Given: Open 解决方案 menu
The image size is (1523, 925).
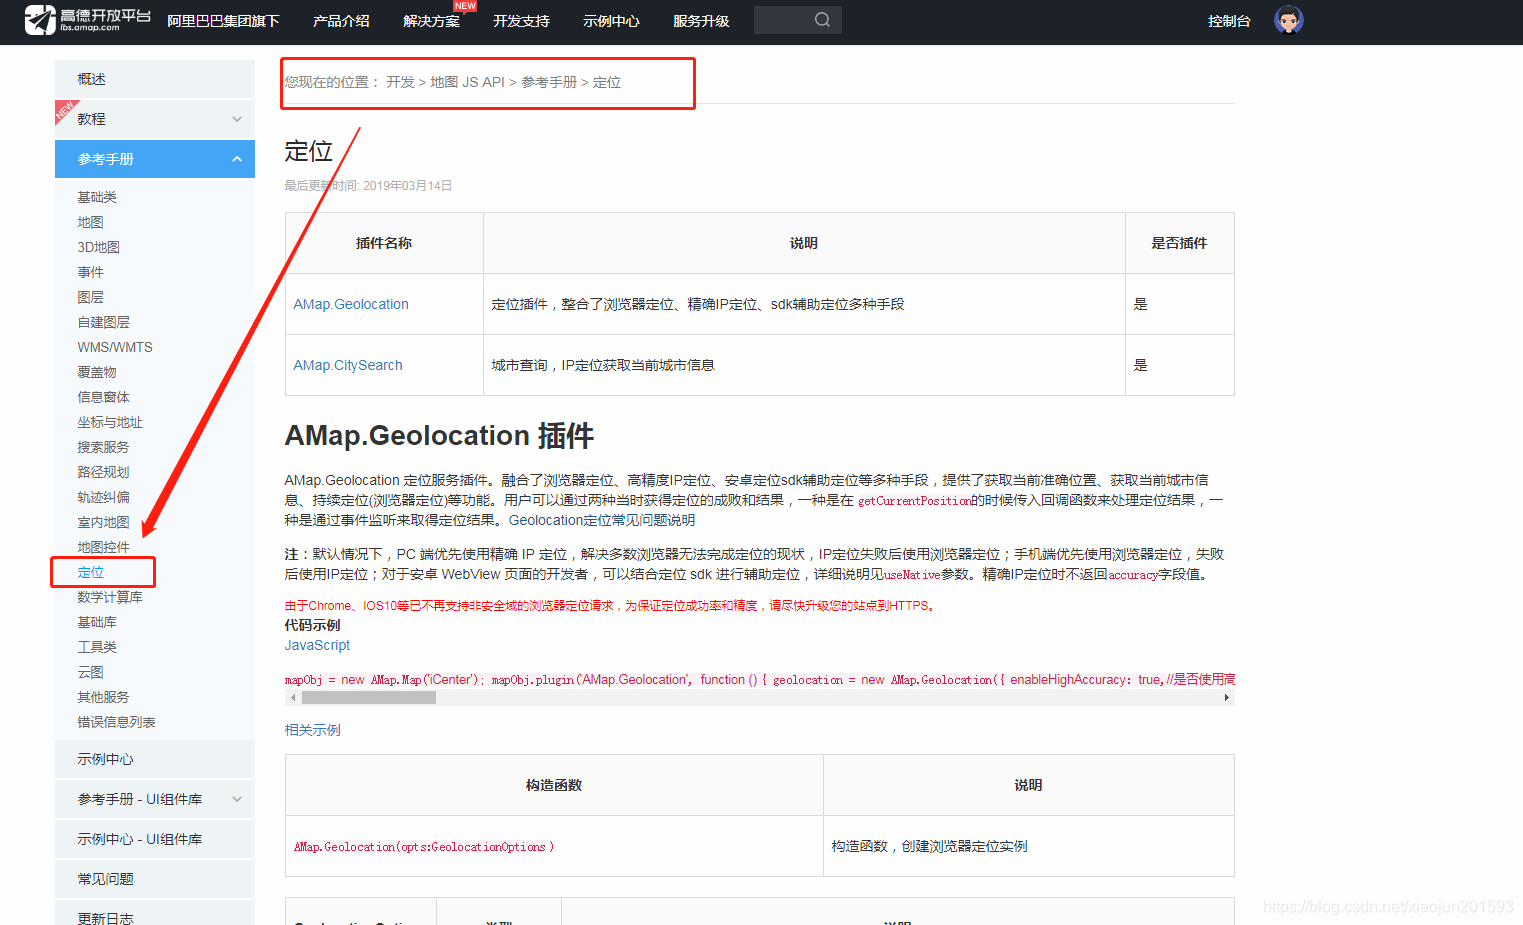Looking at the screenshot, I should pyautogui.click(x=431, y=21).
